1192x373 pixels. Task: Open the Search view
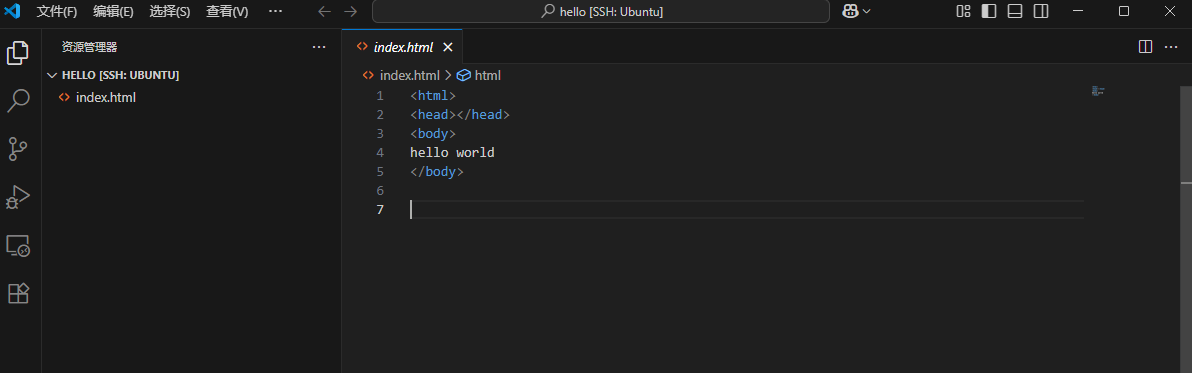point(18,100)
